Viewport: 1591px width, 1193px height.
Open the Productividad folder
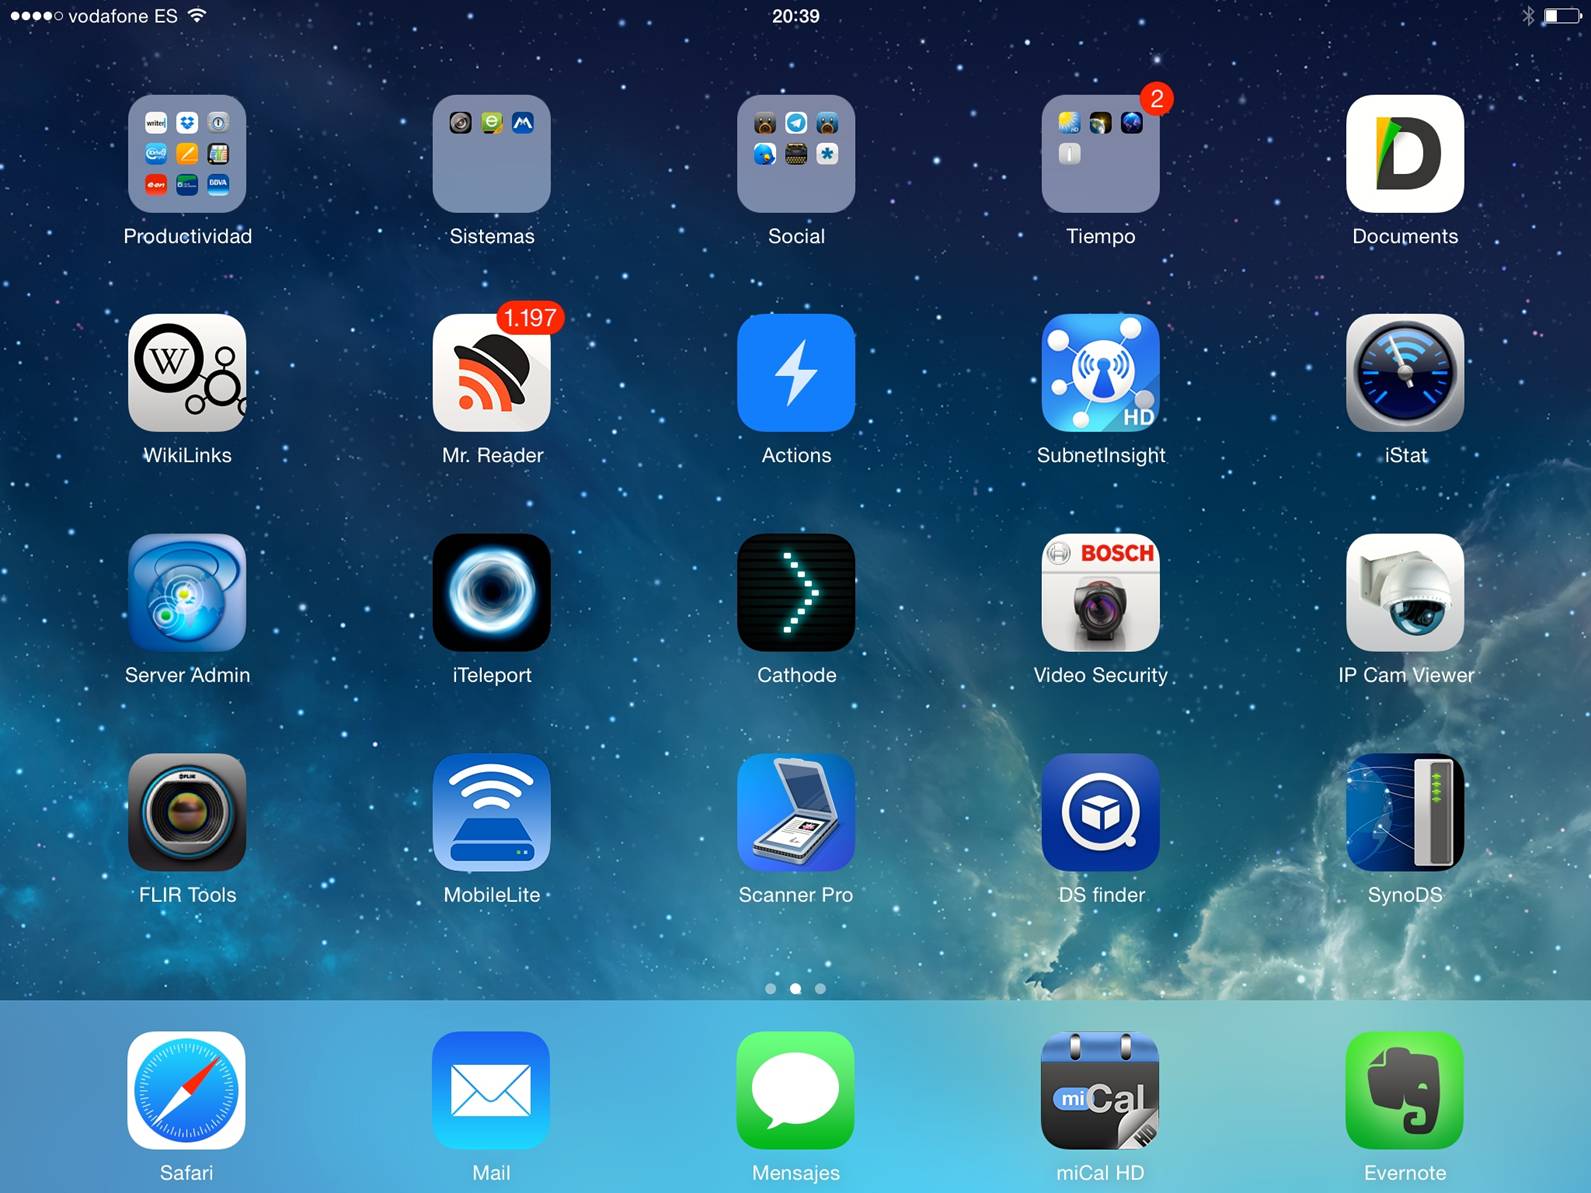[187, 153]
